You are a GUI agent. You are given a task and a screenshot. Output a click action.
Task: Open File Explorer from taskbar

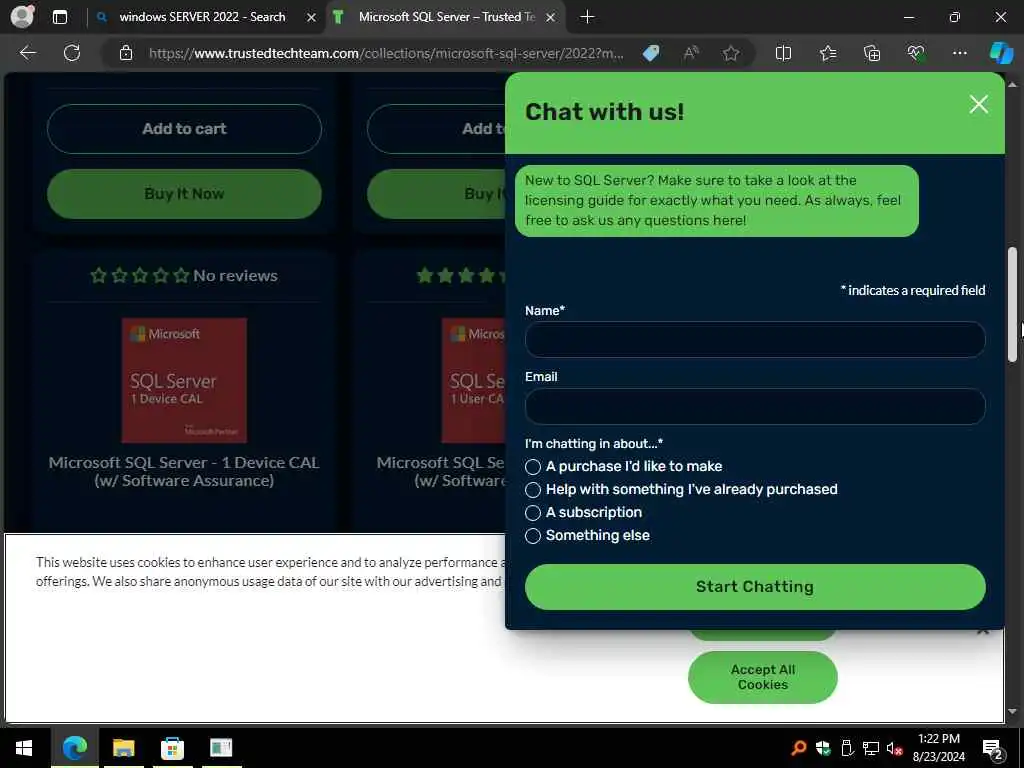123,748
